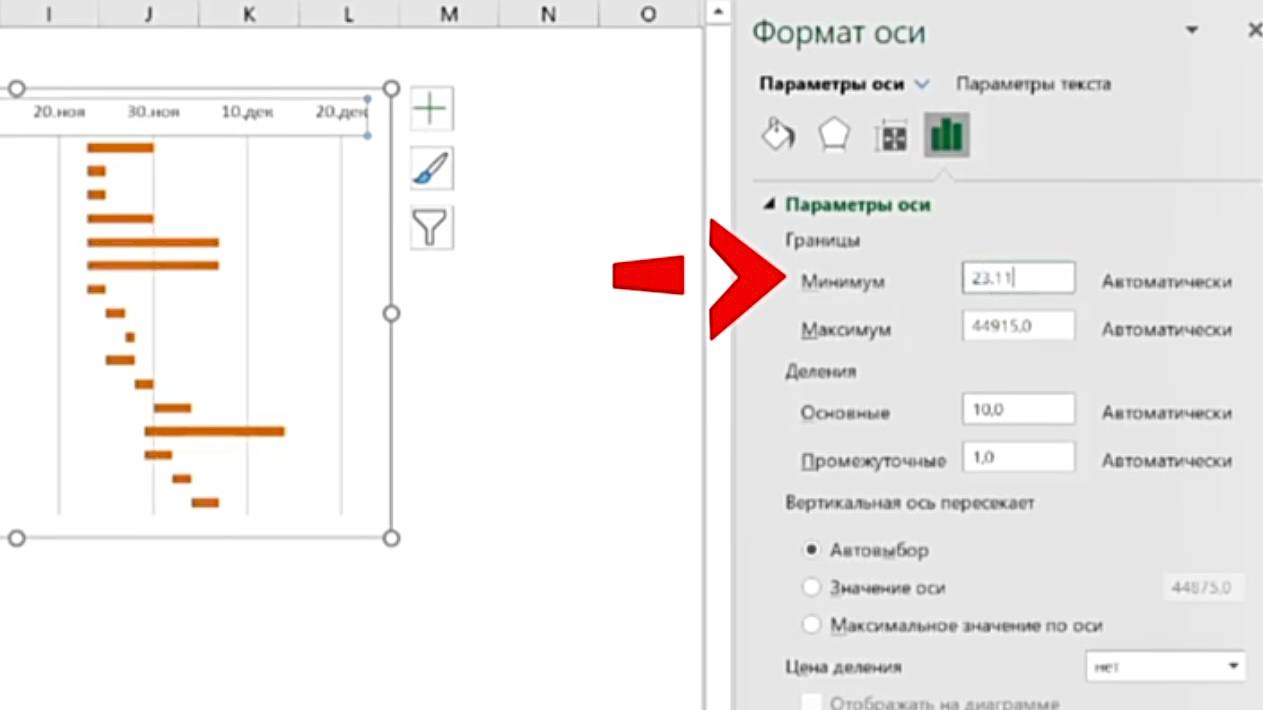Screen dimensions: 1263x710
Task: Select column header J
Action: pos(148,13)
